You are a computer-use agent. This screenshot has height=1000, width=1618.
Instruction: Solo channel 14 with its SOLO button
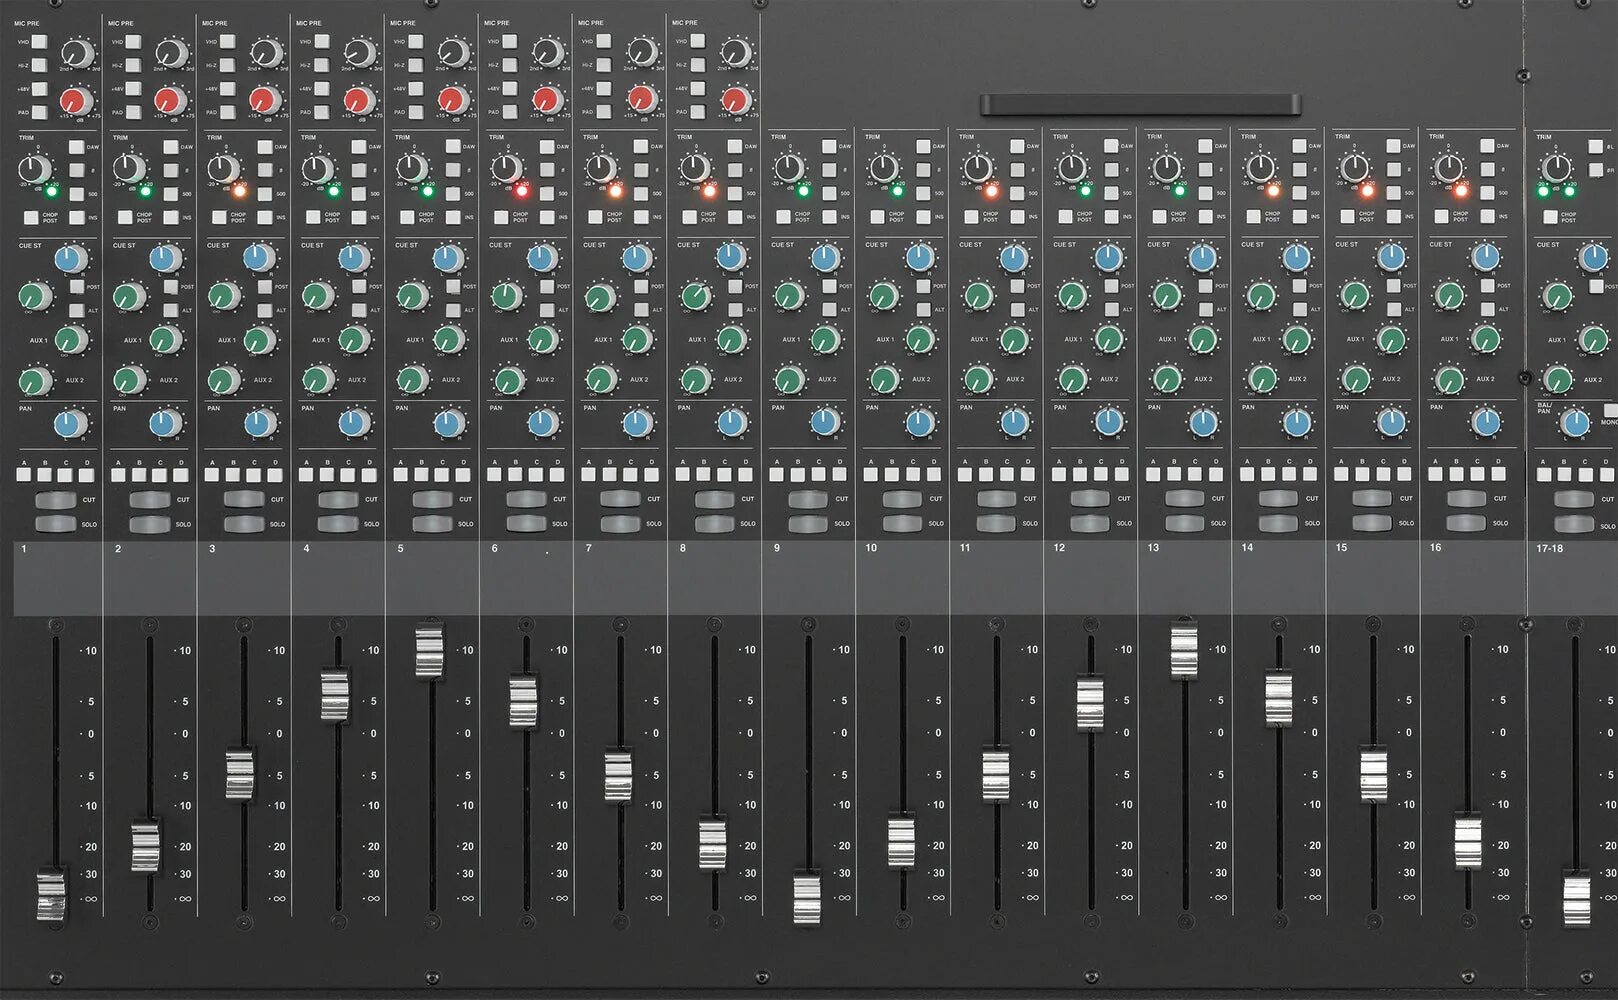1278,522
